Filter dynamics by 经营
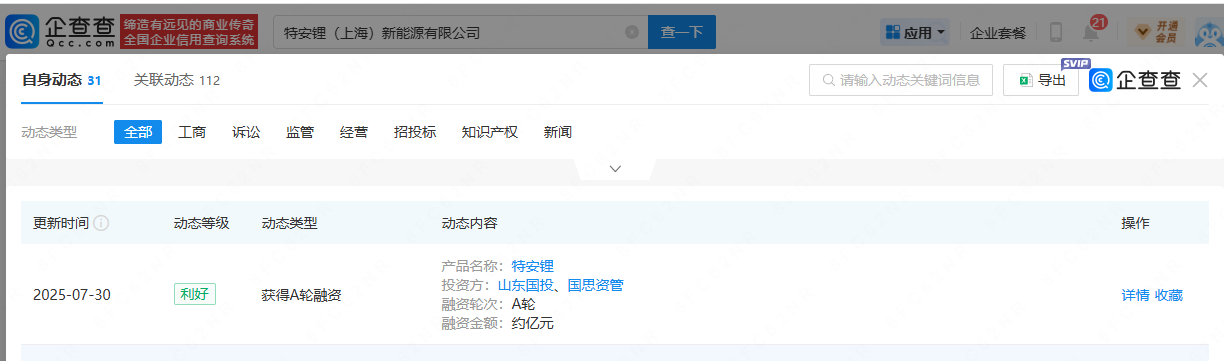1224x361 pixels. tap(353, 132)
